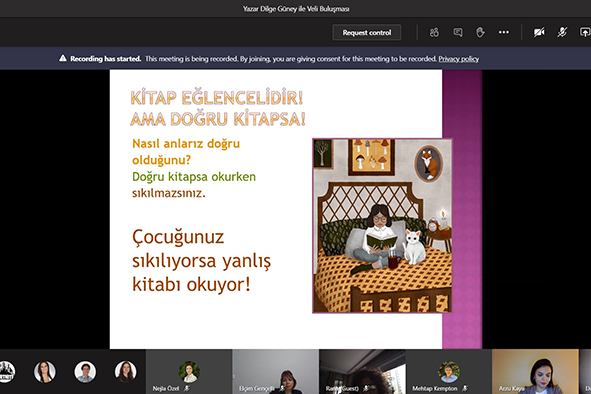Toggle the camera on or off
Viewport: 591px width, 394px height.
539,32
